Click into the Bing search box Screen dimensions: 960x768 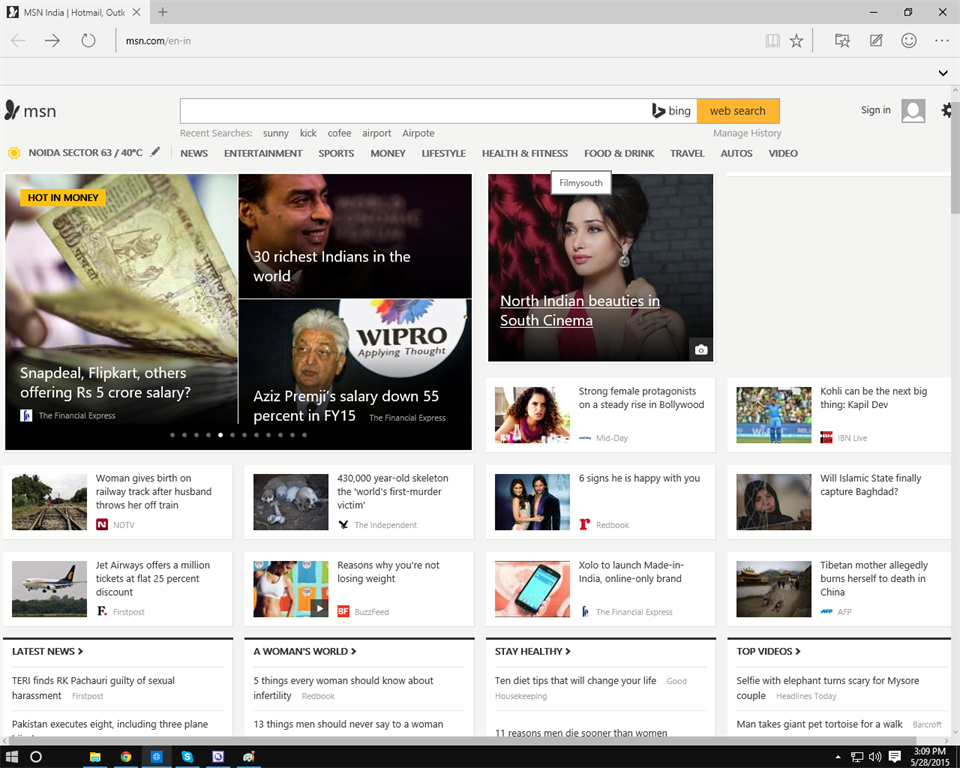[x=414, y=111]
